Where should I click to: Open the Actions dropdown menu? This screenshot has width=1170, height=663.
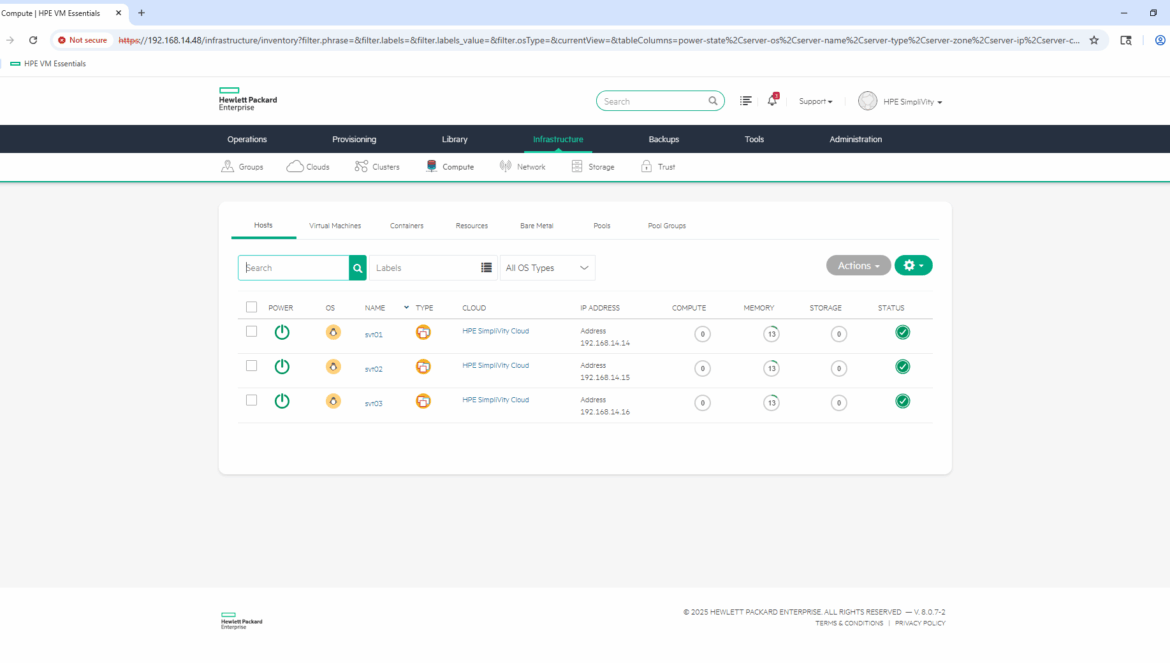pyautogui.click(x=858, y=265)
